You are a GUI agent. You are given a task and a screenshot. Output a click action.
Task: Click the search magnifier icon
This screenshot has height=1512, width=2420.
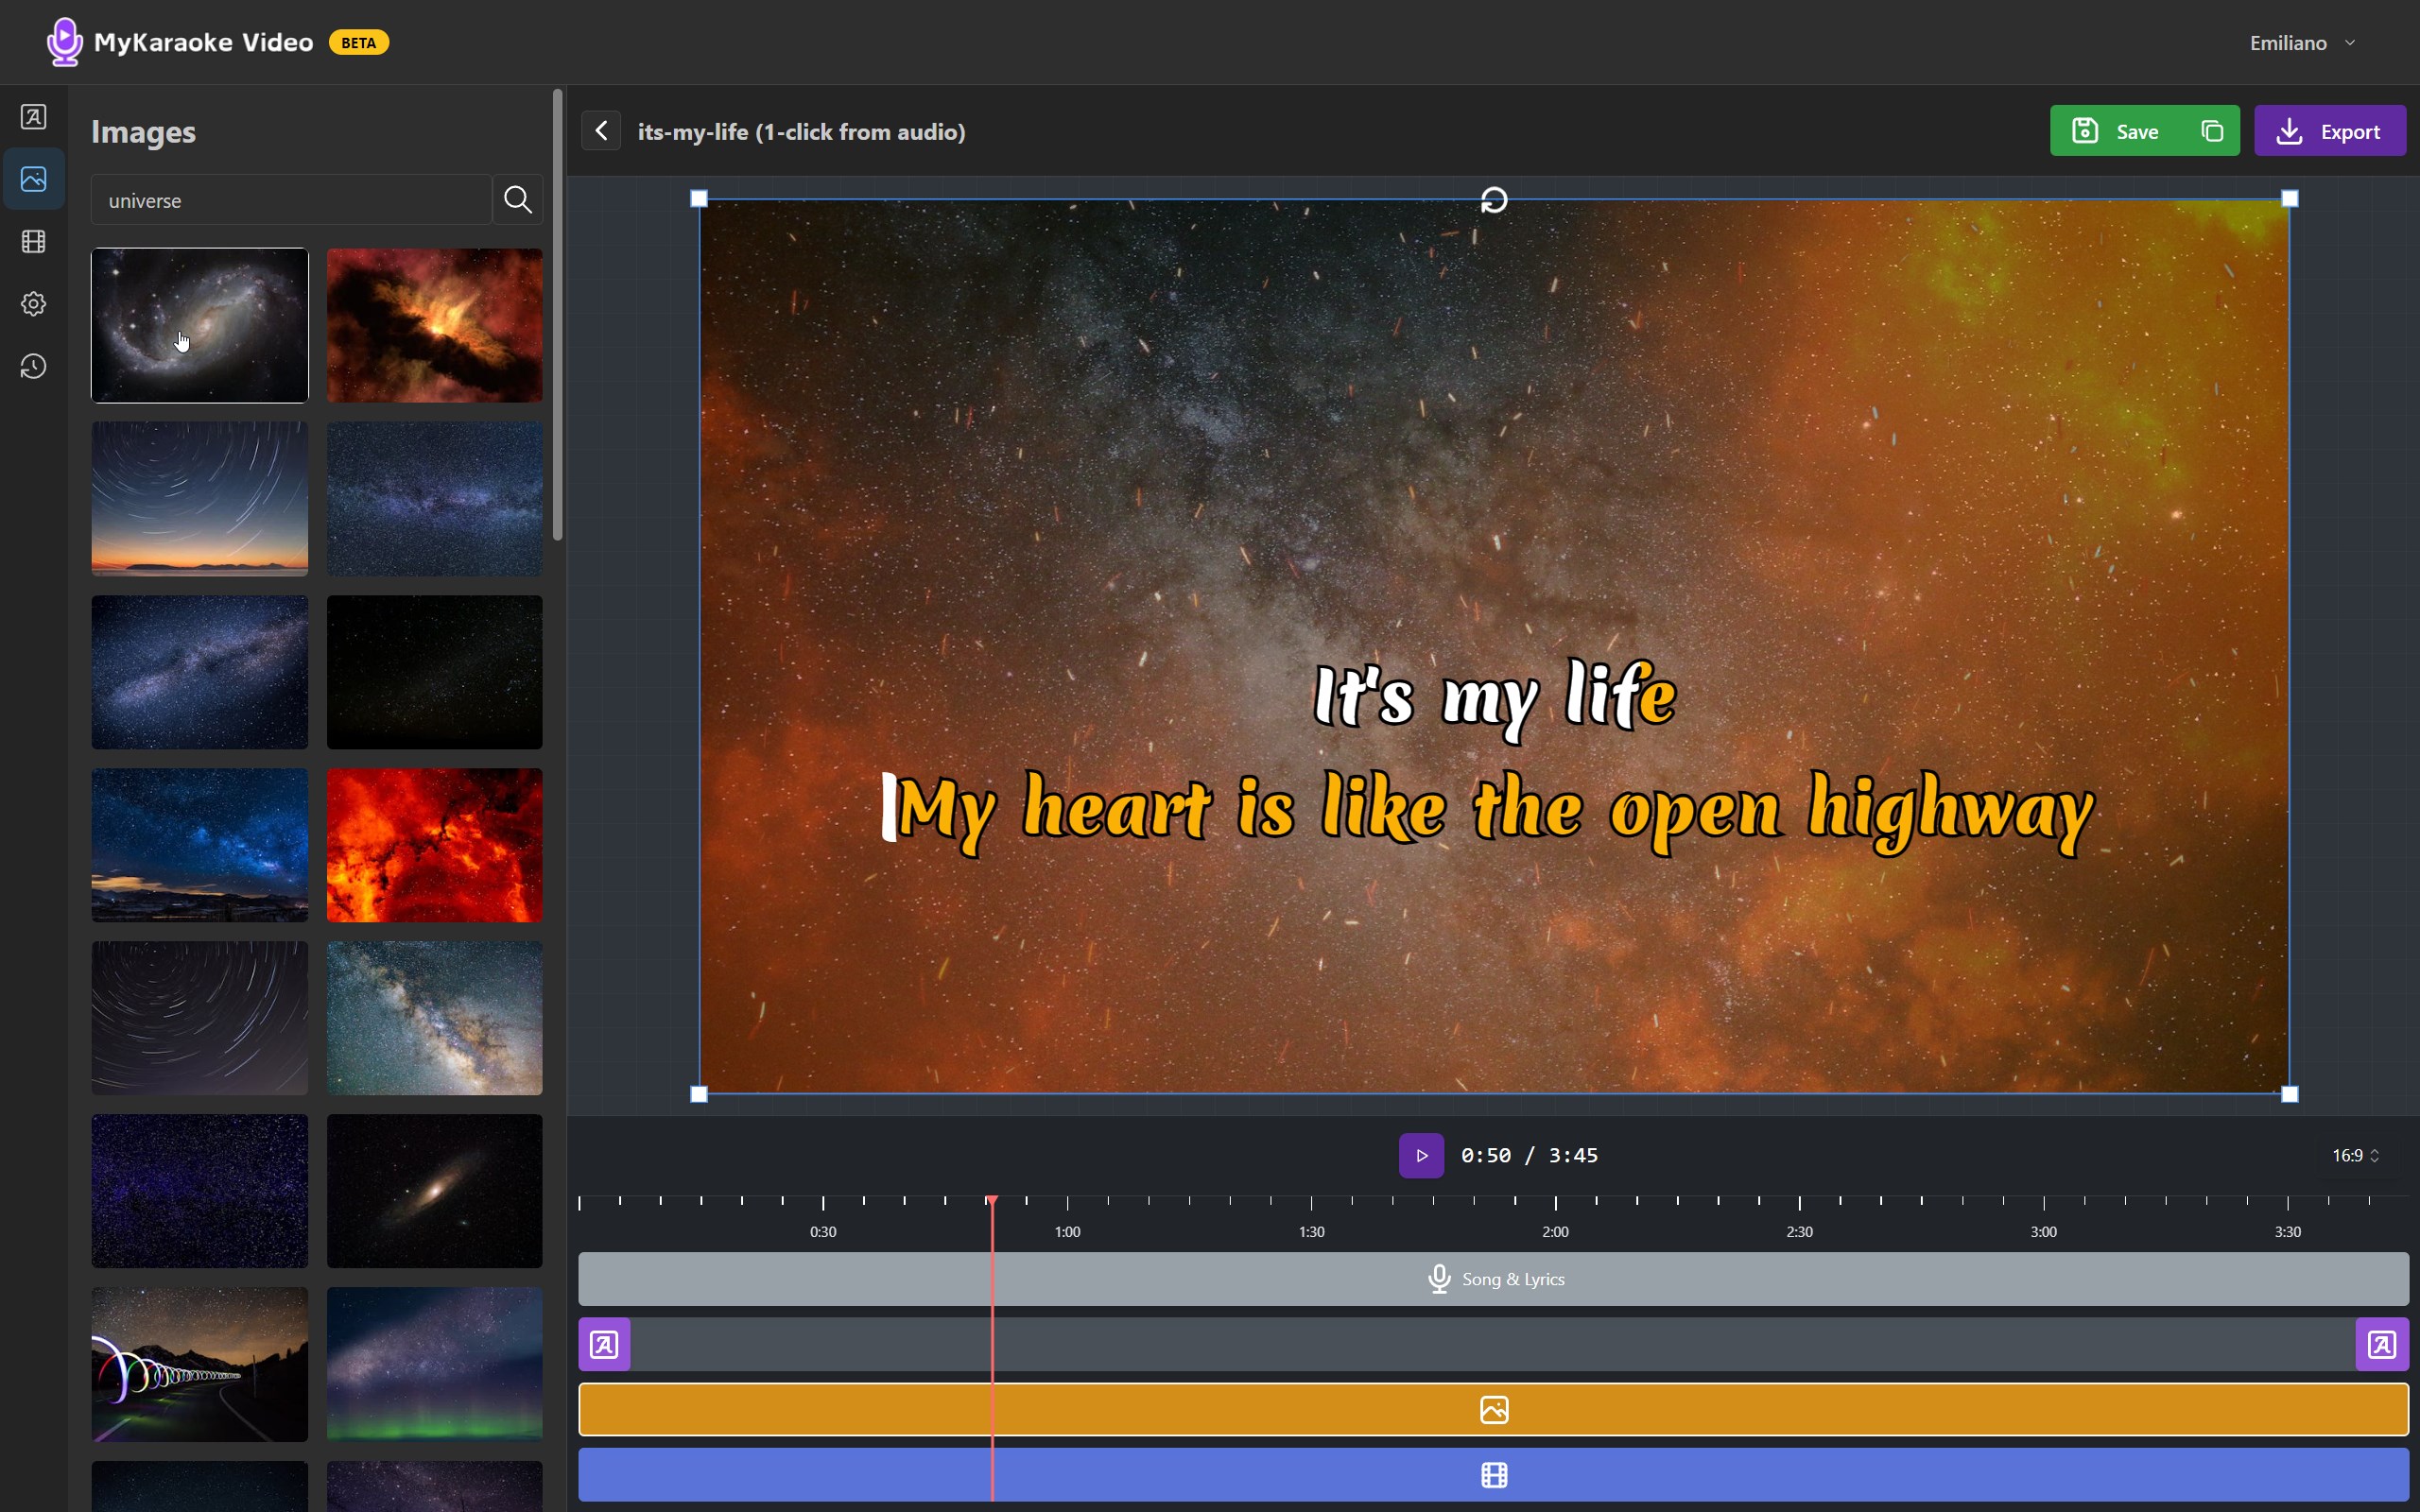click(517, 200)
